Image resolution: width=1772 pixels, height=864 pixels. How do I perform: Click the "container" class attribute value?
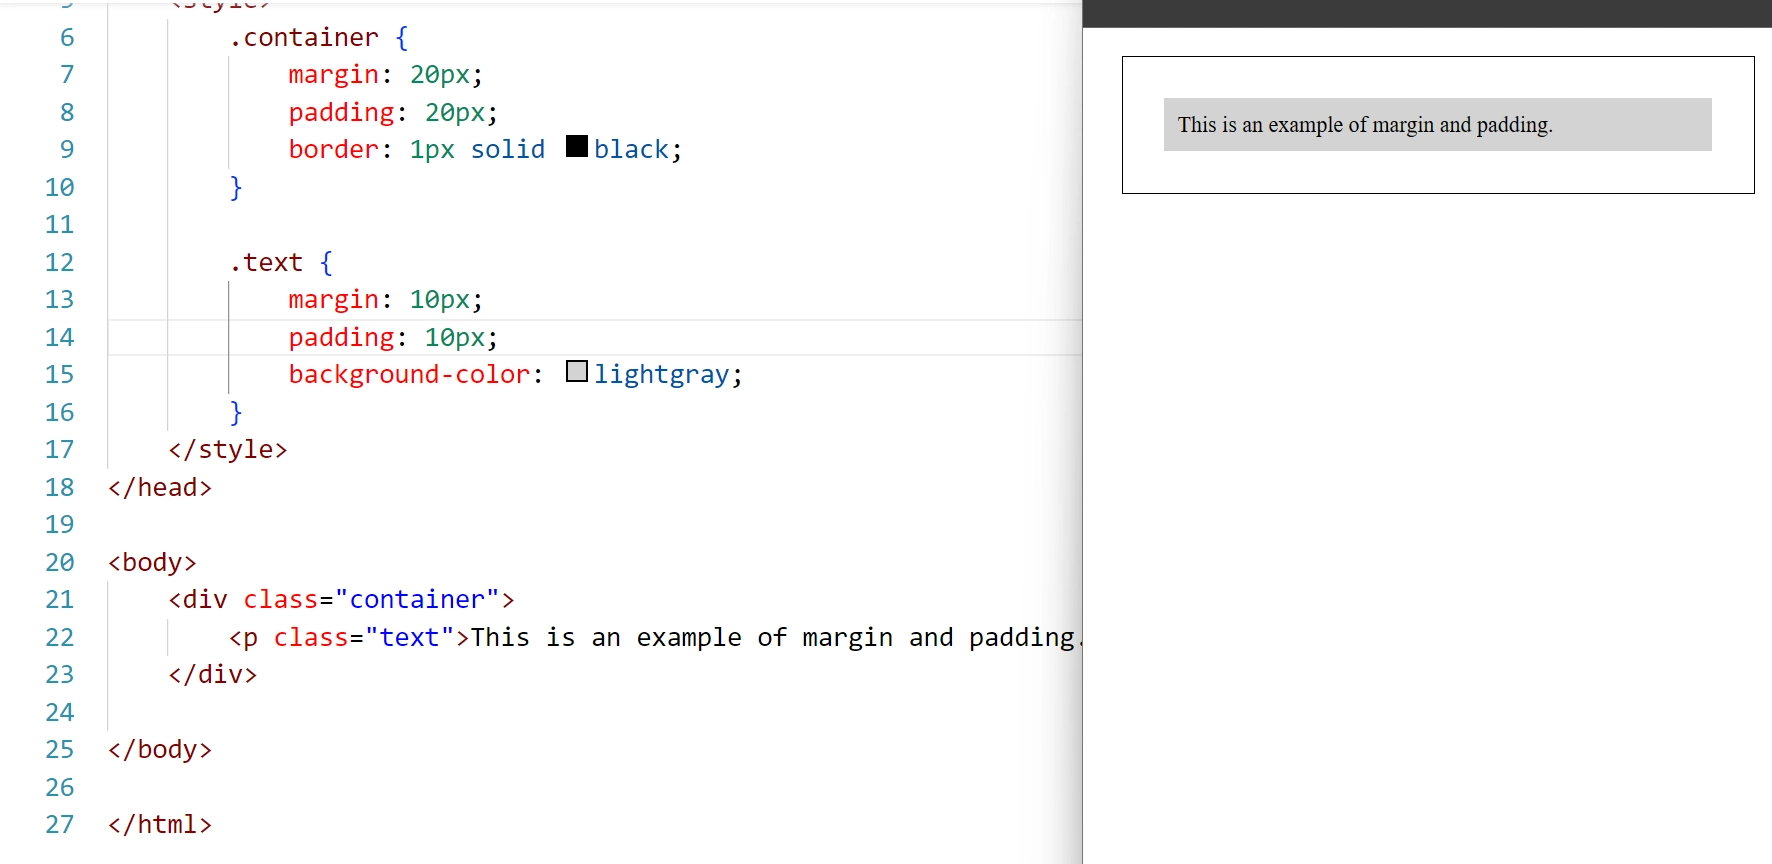point(417,600)
